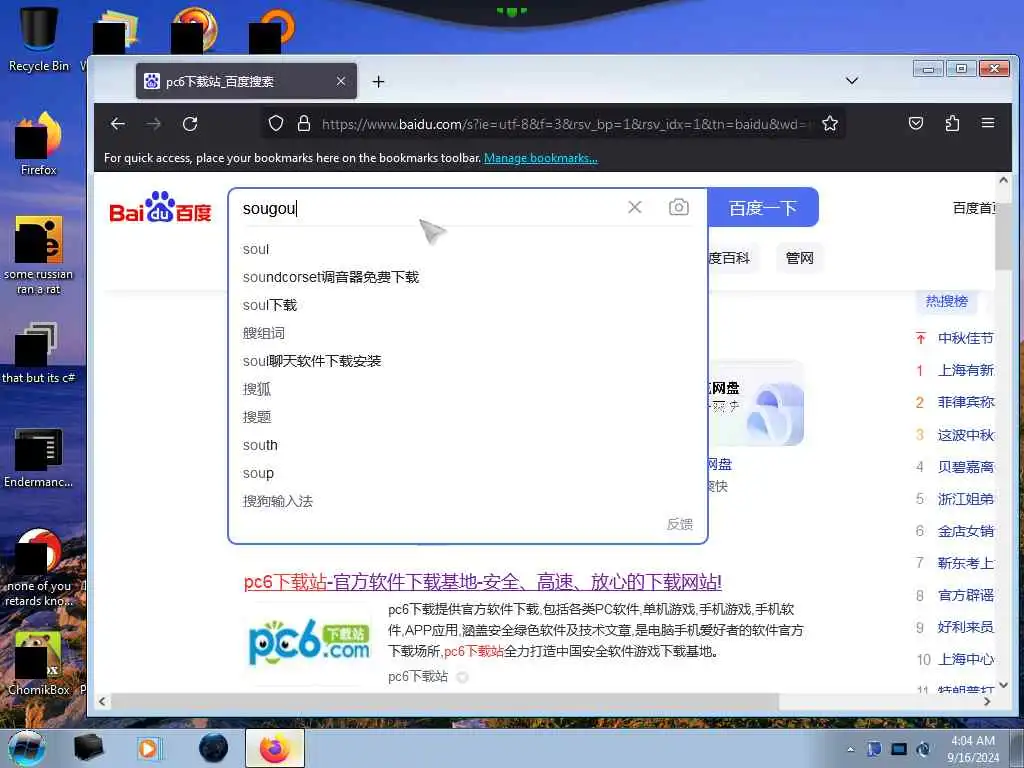
Task: Open the Firefox hamburger menu
Action: [x=987, y=123]
